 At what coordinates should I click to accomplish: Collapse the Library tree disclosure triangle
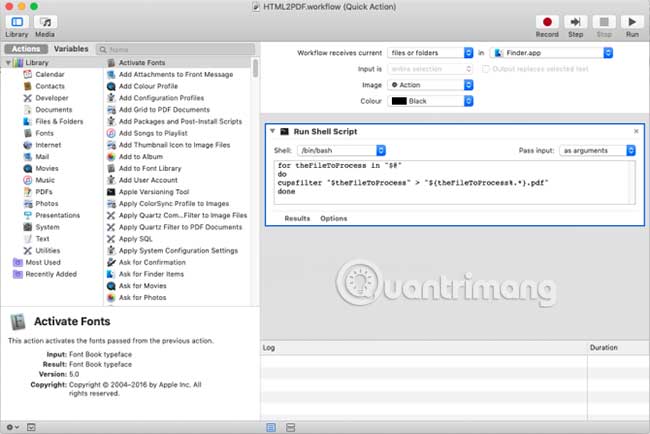point(8,63)
